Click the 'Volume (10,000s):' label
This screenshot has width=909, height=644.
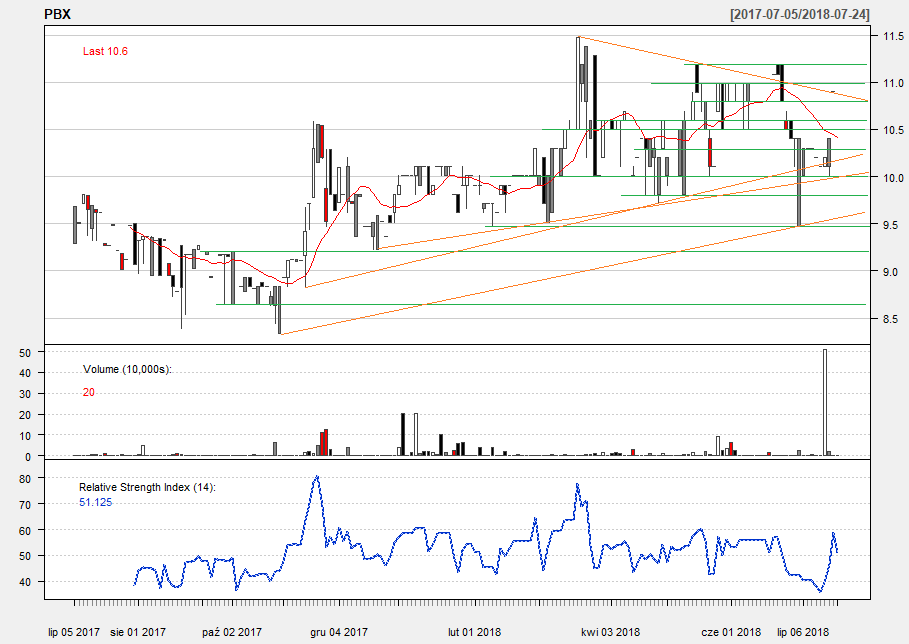(x=128, y=369)
